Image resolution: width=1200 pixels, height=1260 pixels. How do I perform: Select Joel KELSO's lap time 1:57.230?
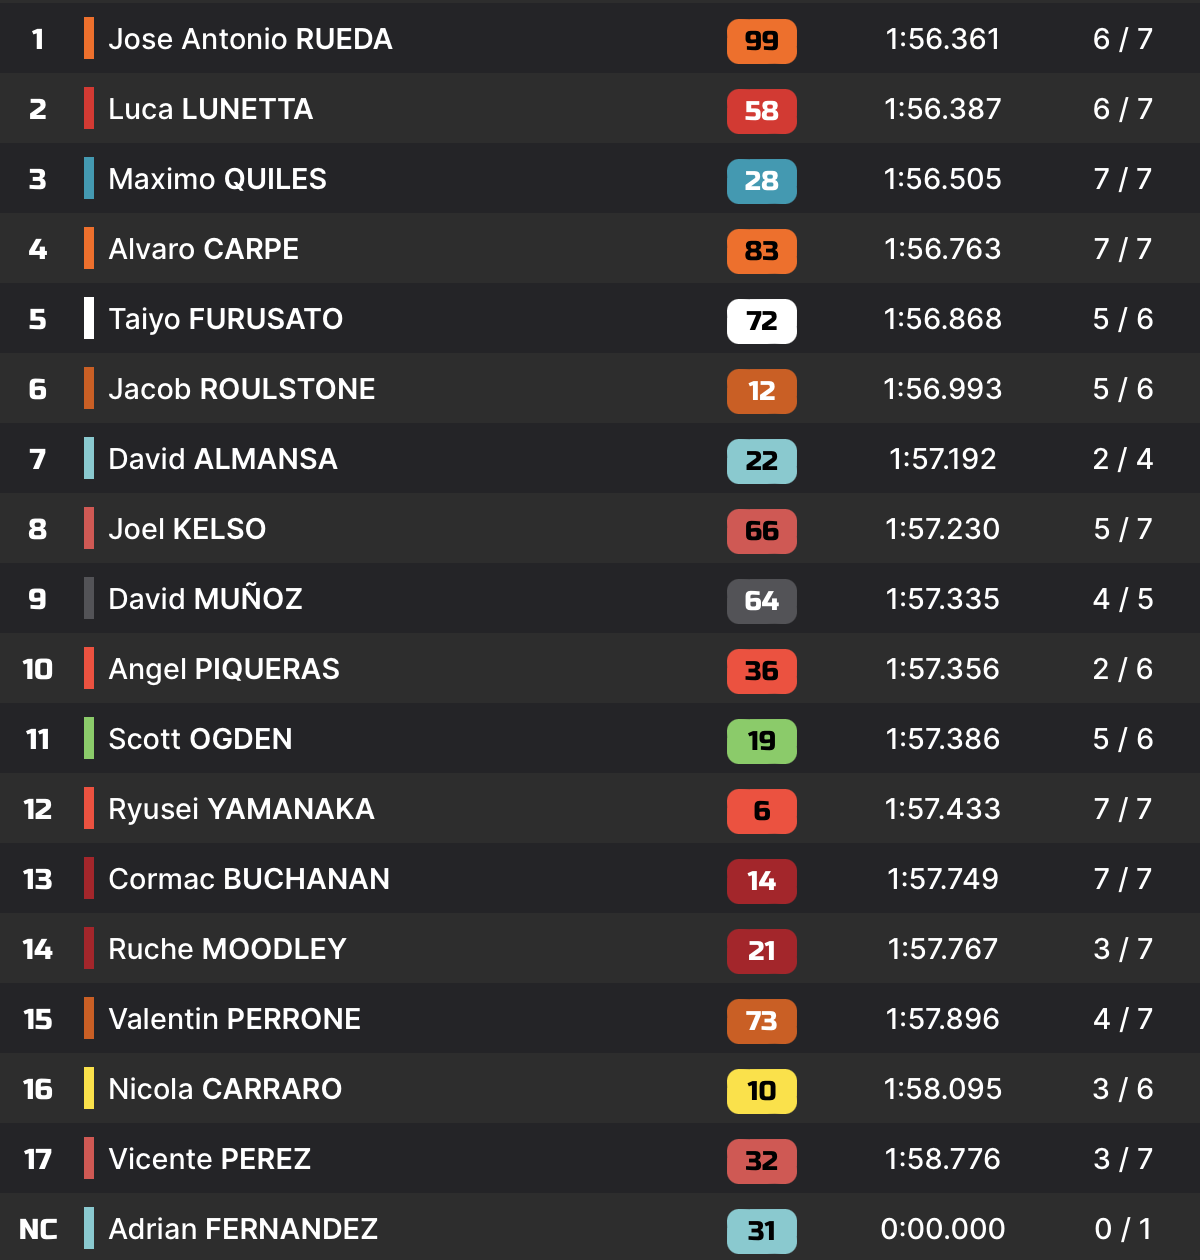click(x=942, y=529)
